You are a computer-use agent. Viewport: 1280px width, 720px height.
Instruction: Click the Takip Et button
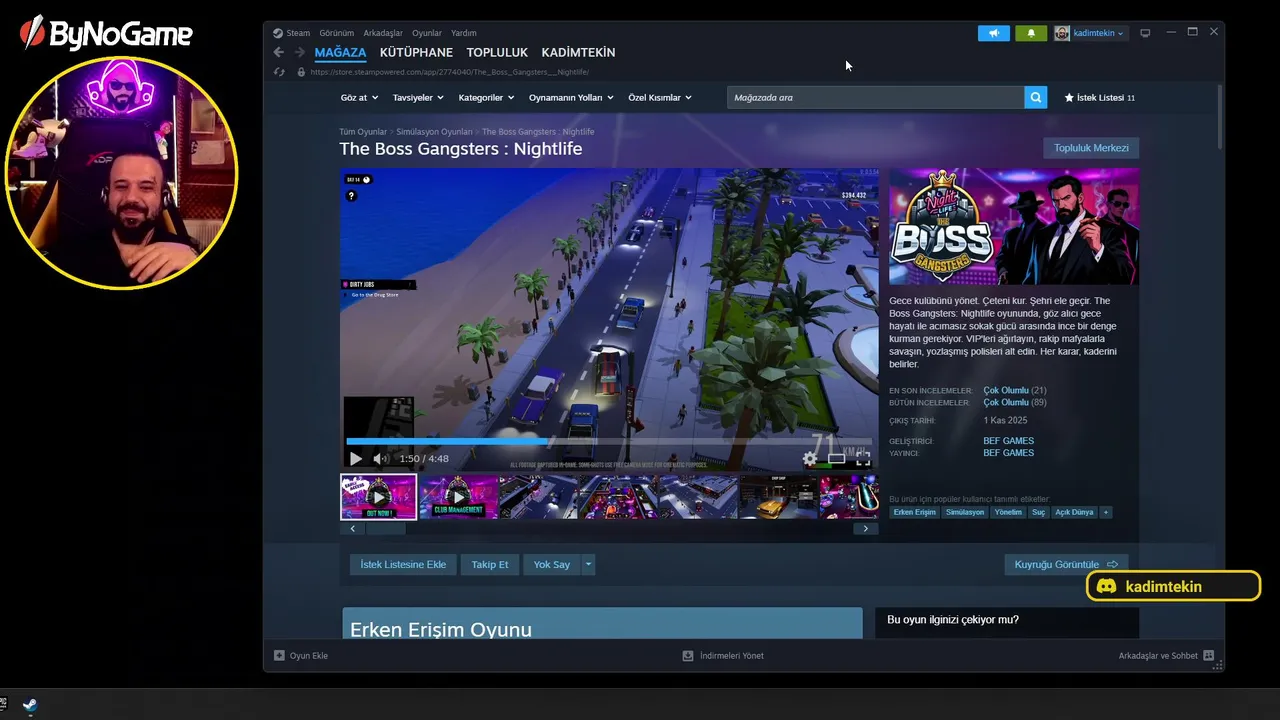pos(490,565)
